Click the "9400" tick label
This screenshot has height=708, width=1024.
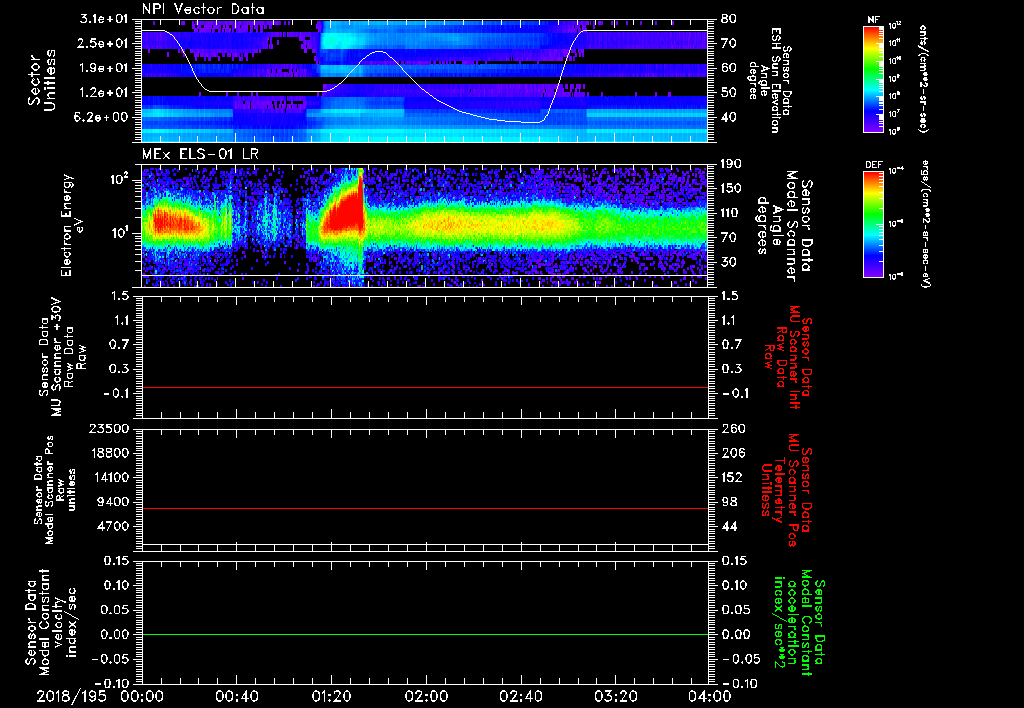(115, 502)
